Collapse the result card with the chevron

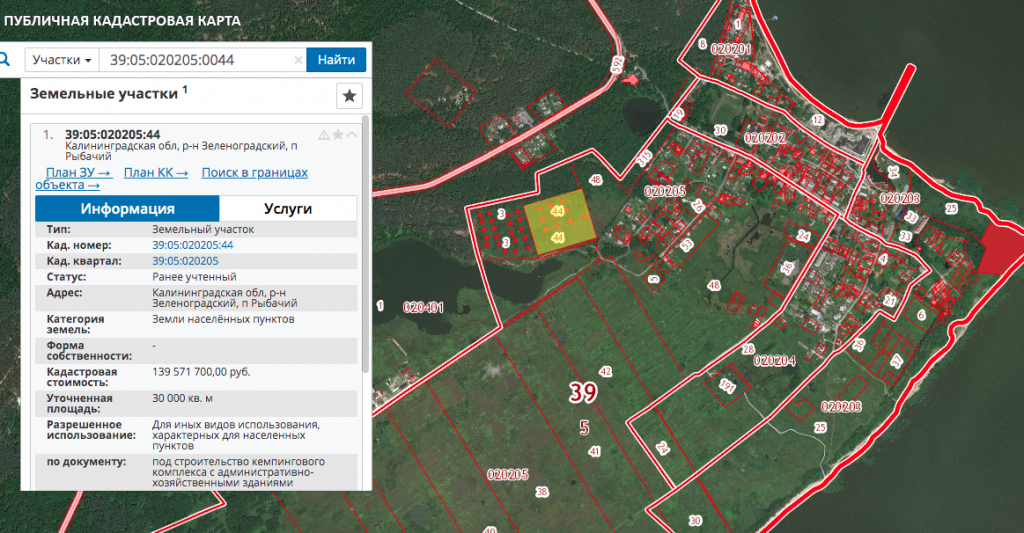(351, 135)
